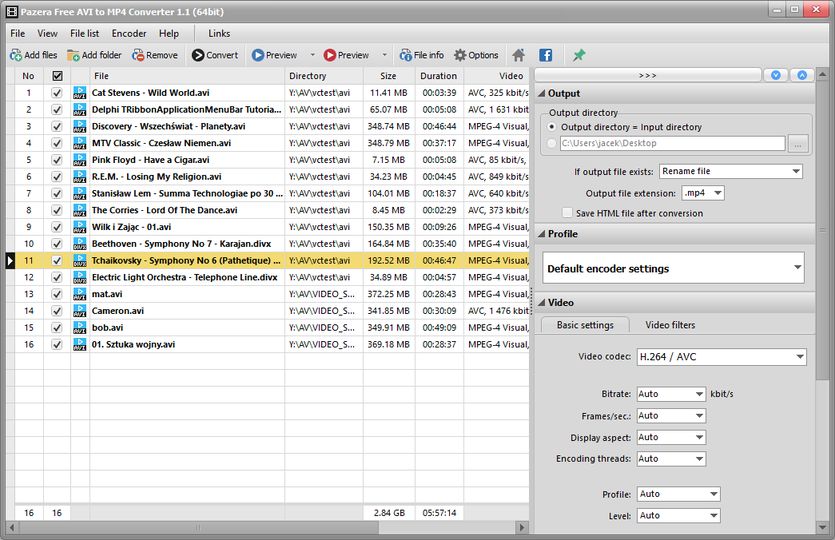Screen dimensions: 835x540
Task: Switch to Basic settings tab
Action: (585, 325)
